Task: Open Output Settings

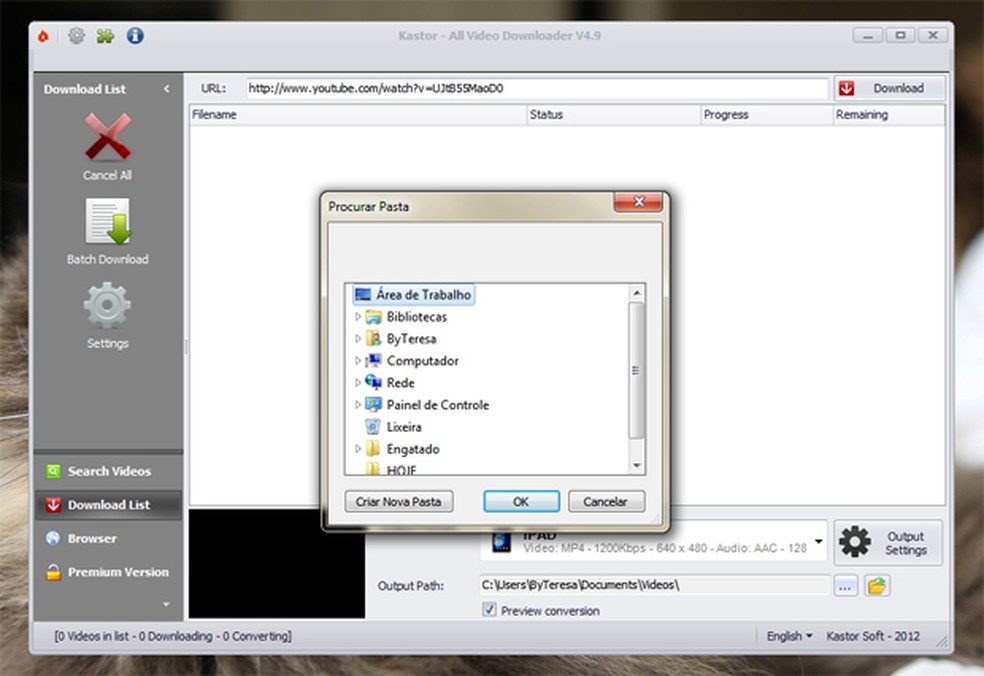Action: pos(888,543)
